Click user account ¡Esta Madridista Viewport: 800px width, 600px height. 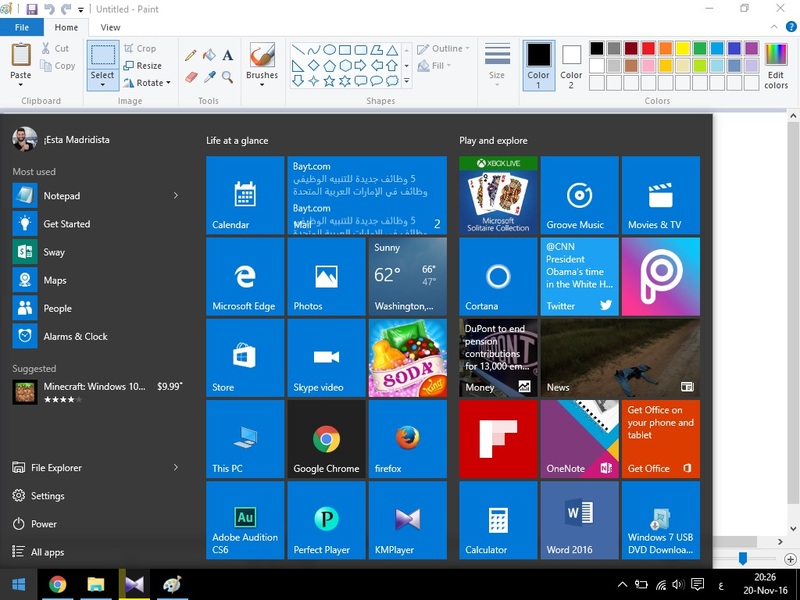61,139
